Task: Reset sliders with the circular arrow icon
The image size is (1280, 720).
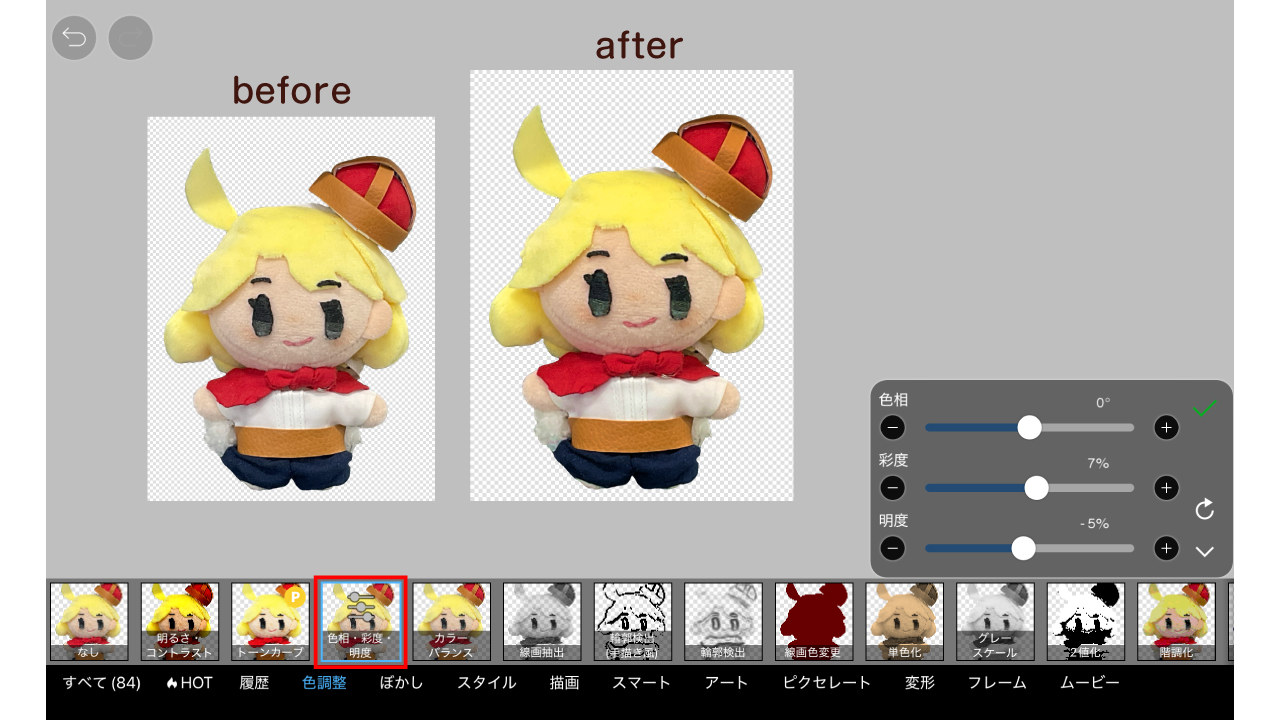Action: 1204,509
